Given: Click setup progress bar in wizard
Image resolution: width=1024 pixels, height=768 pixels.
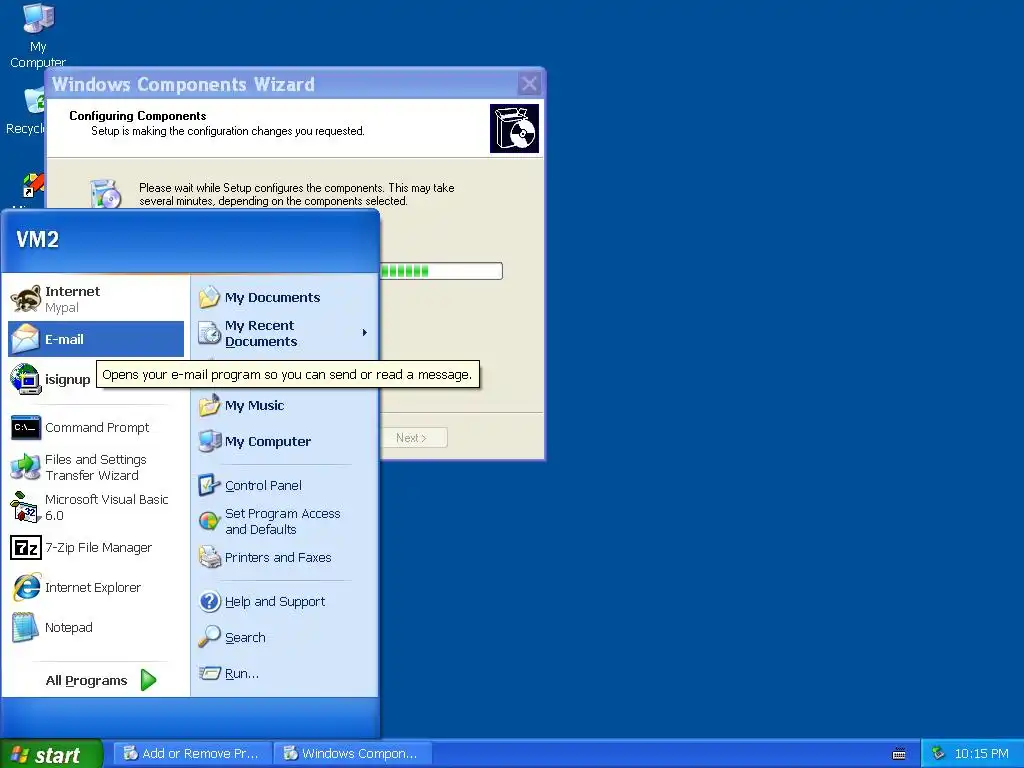Looking at the screenshot, I should (441, 271).
